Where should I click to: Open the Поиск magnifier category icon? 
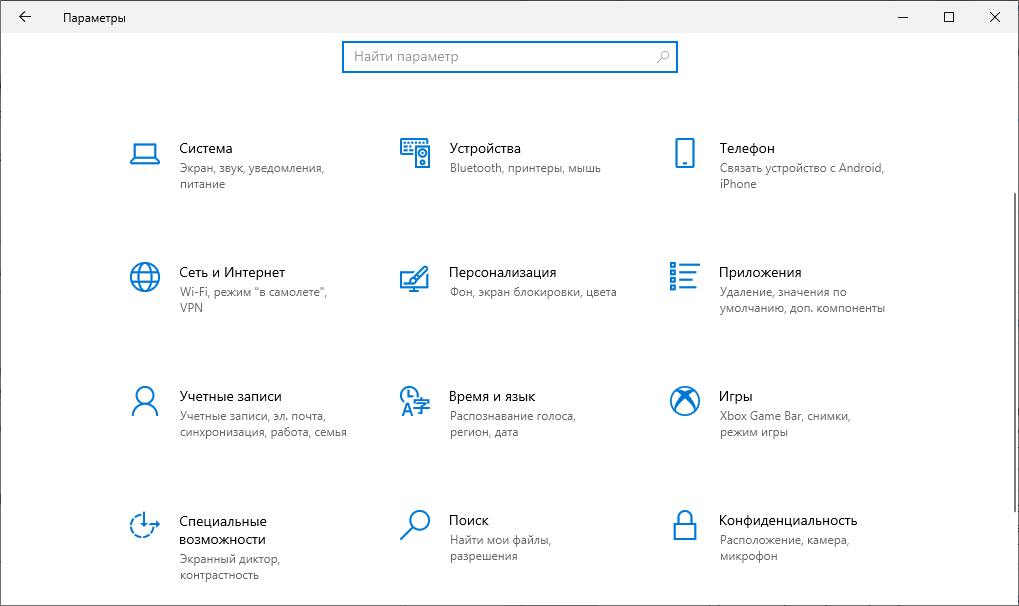coord(415,525)
